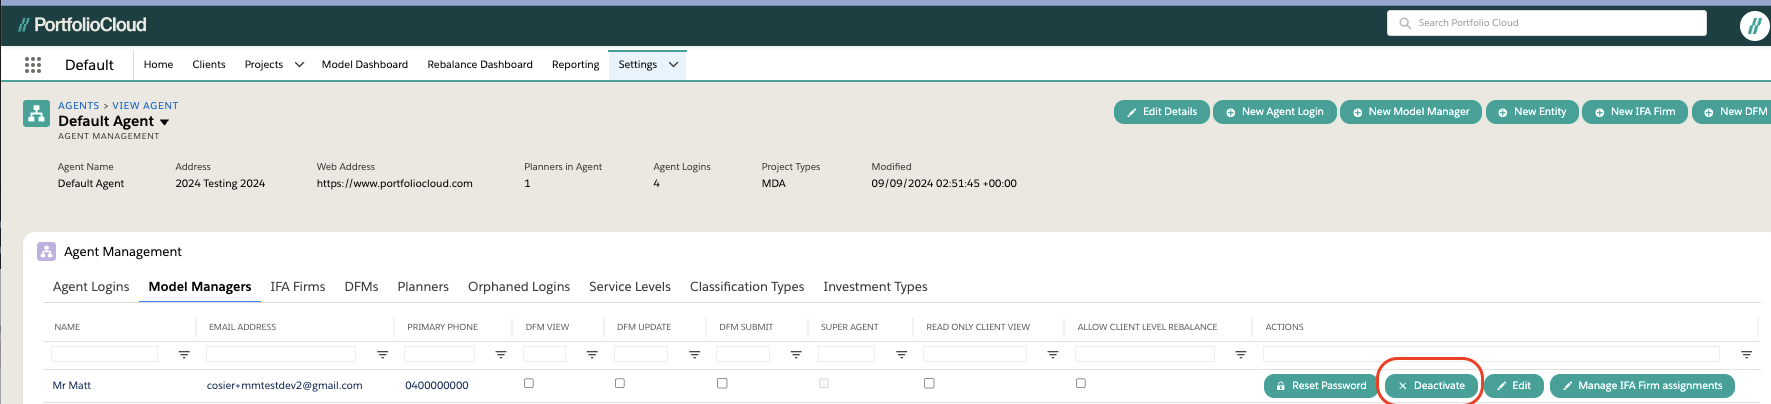Click the Edit button for Mr Matt

(1514, 386)
